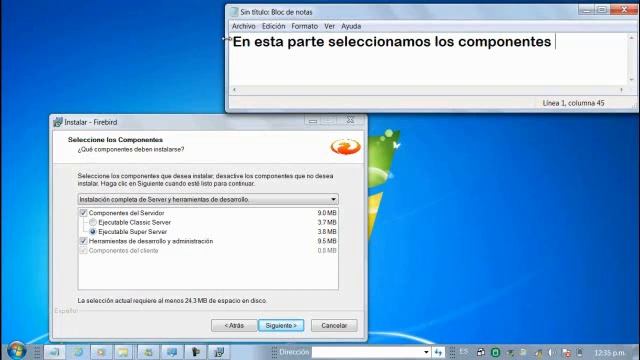The image size is (640, 360).
Task: Expand the Dirección address bar dropdown arrow
Action: click(426, 352)
